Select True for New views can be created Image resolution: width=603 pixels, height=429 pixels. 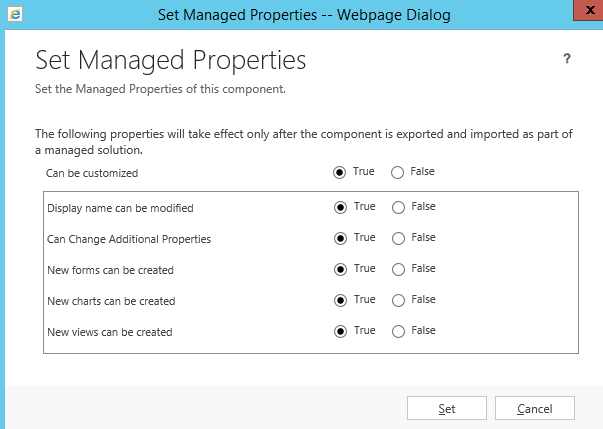(x=340, y=331)
